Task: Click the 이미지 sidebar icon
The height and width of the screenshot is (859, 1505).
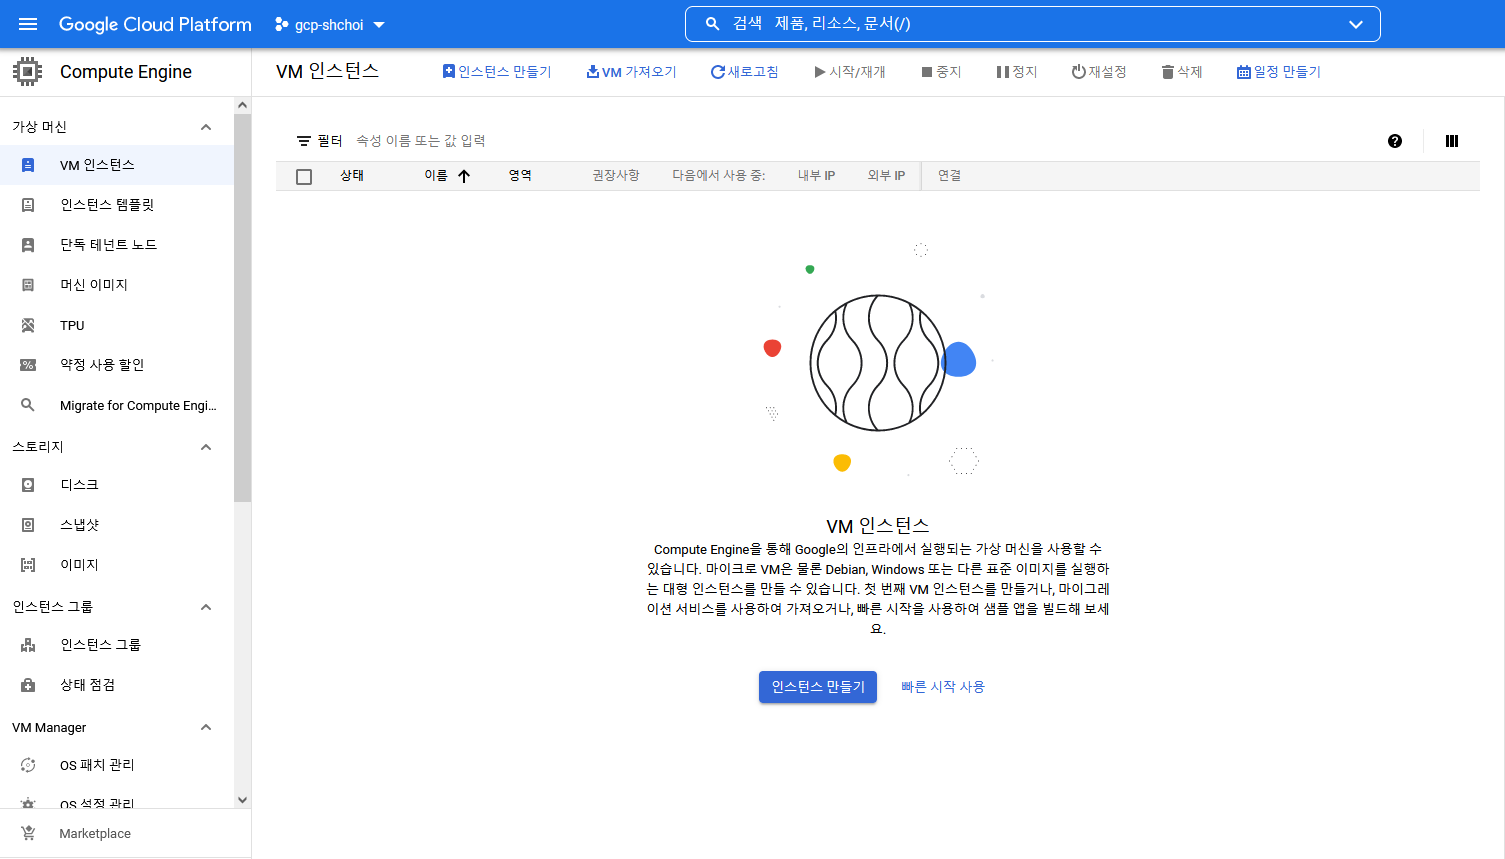Action: [x=28, y=565]
